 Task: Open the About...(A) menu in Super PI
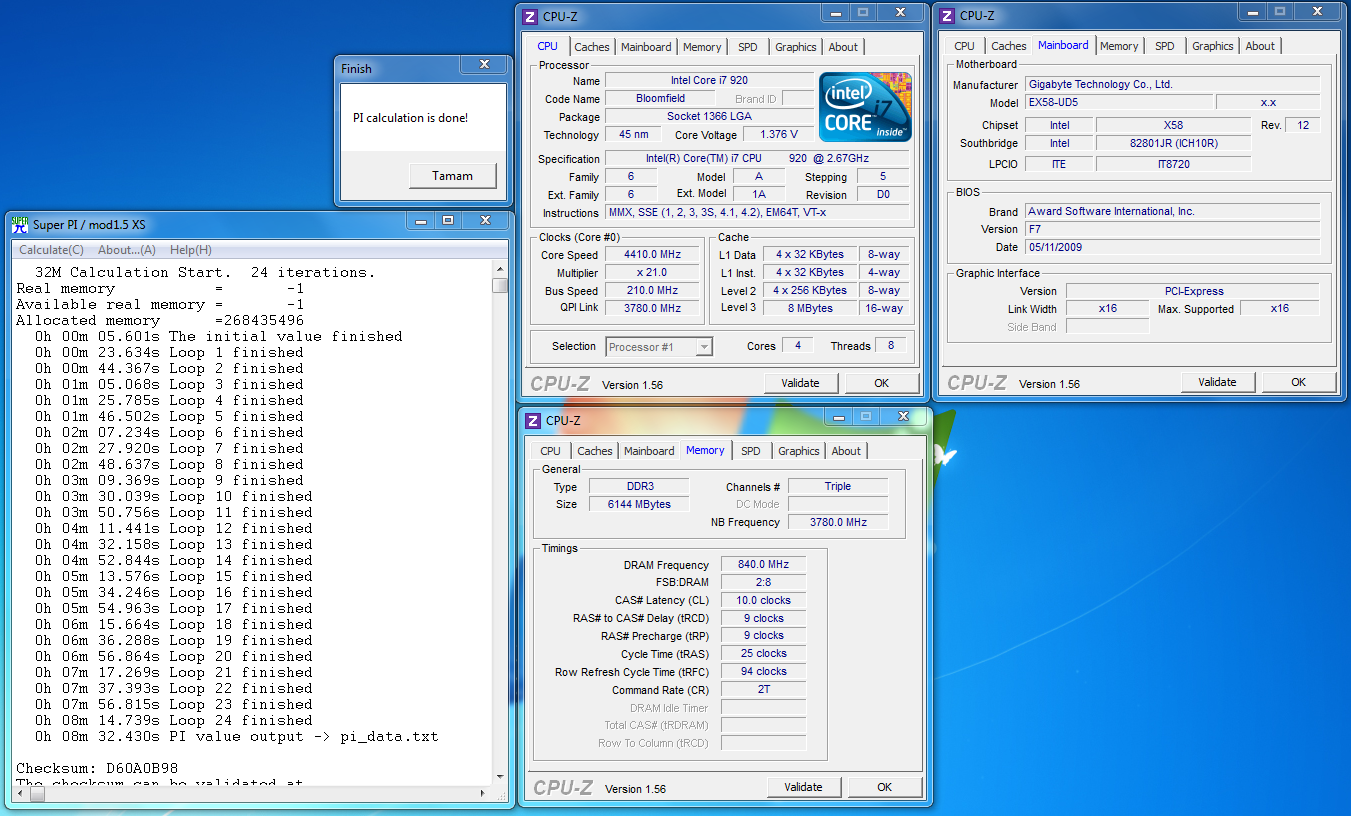pyautogui.click(x=127, y=250)
